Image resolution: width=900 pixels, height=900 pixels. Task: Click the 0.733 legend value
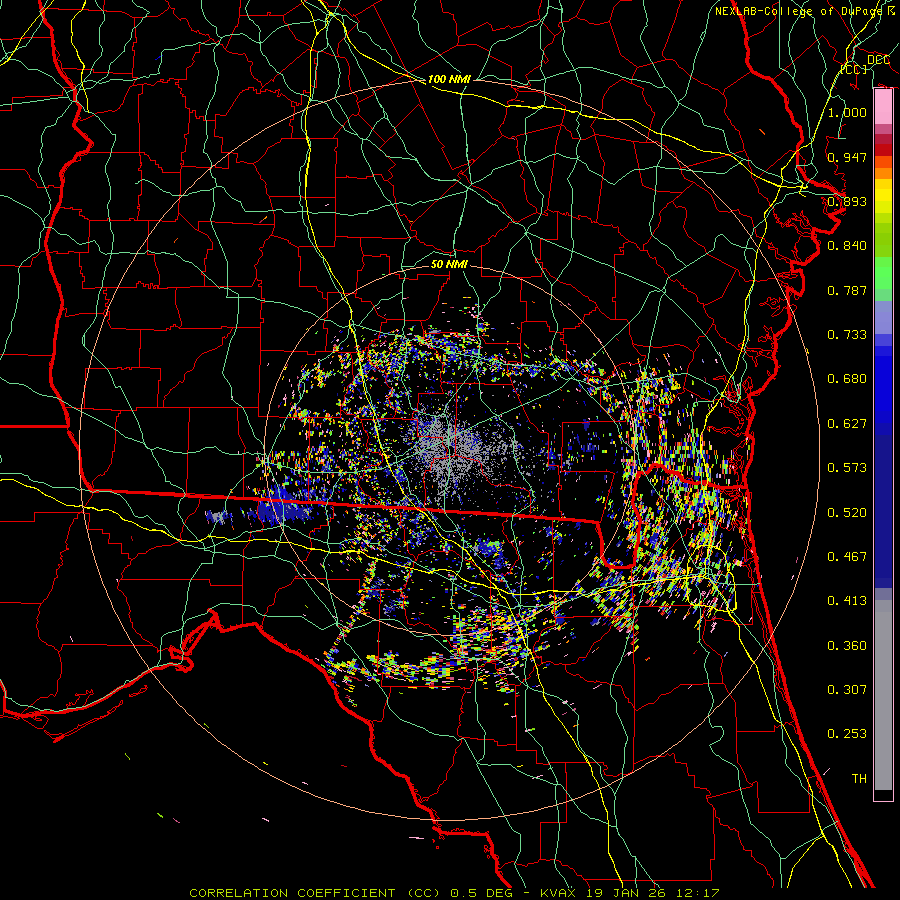coord(847,335)
